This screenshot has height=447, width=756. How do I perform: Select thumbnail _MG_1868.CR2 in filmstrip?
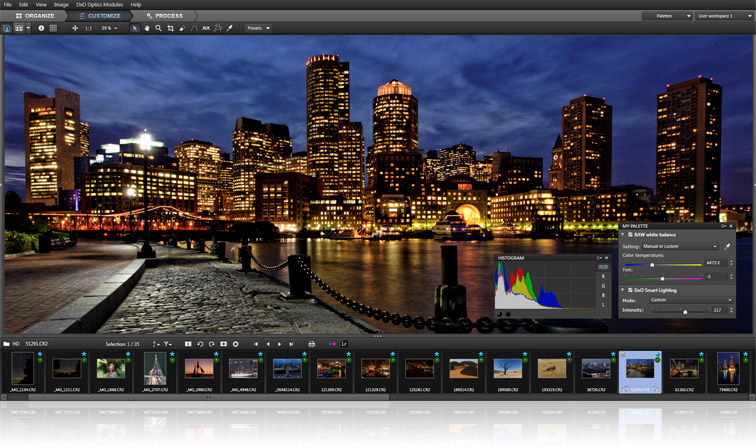tap(111, 369)
